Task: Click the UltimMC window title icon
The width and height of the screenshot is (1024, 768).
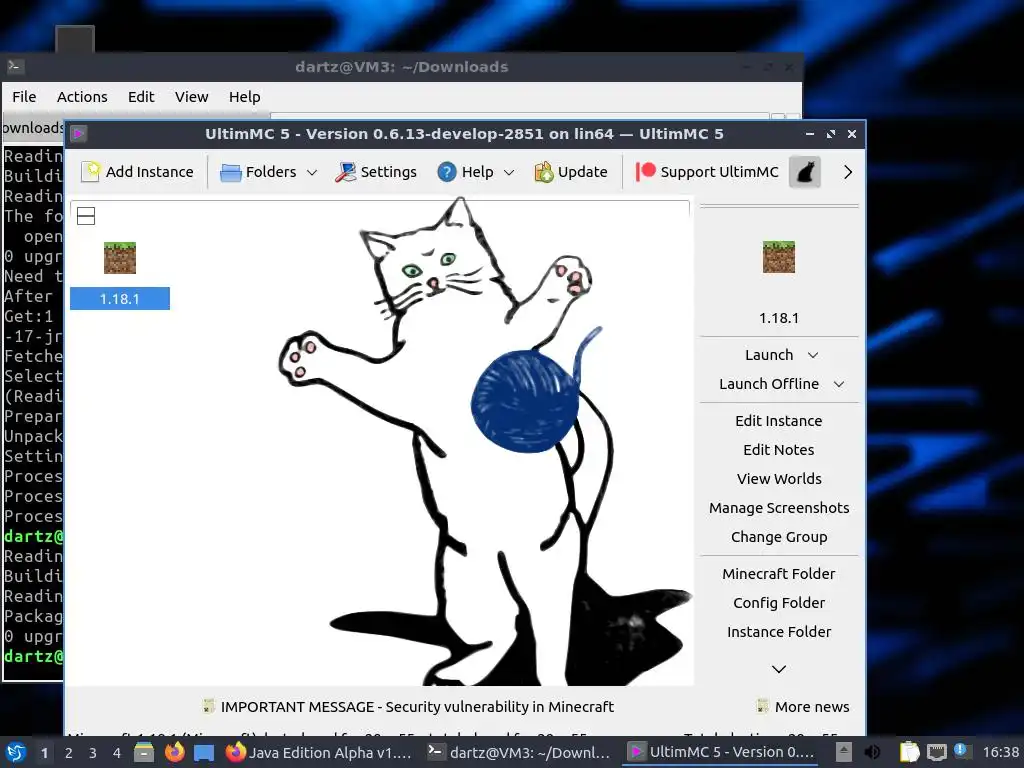Action: tap(78, 134)
